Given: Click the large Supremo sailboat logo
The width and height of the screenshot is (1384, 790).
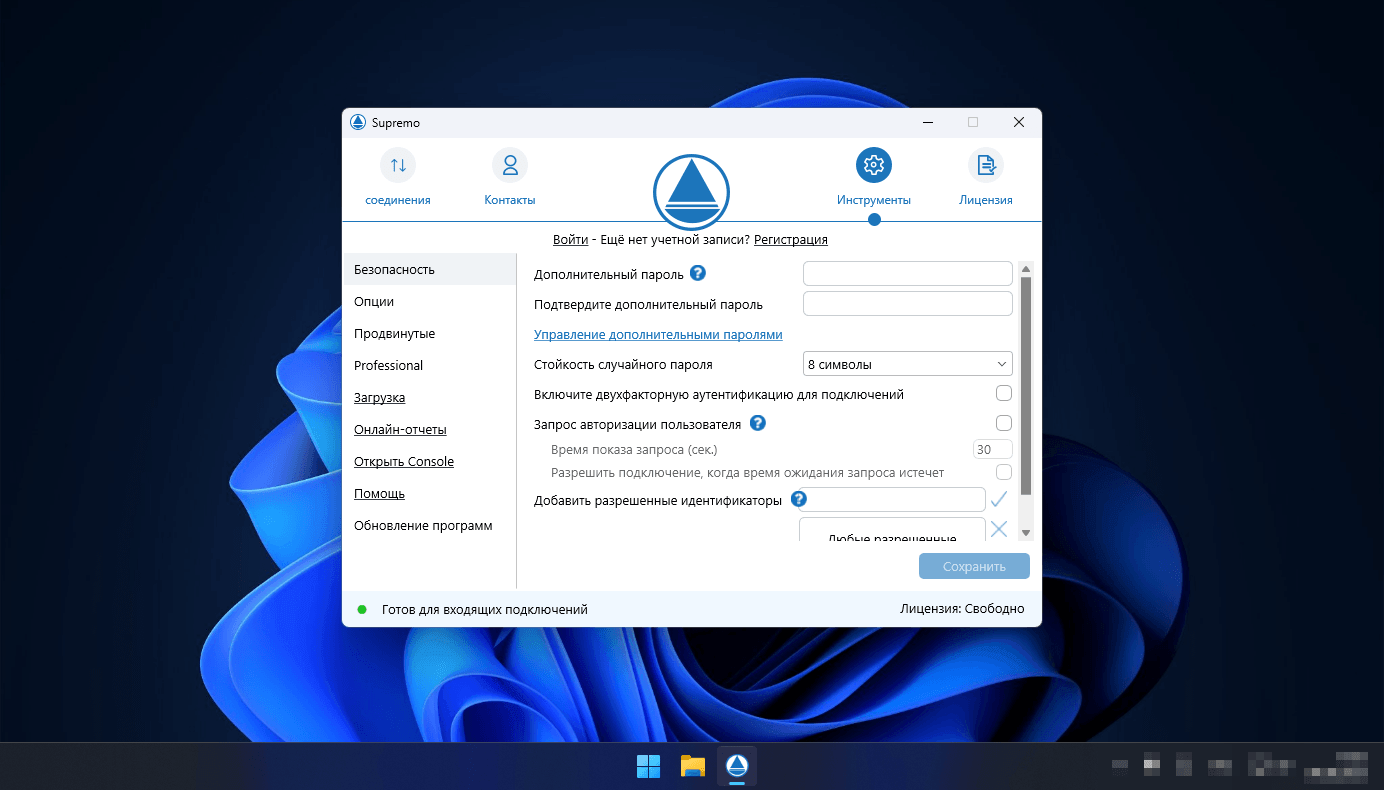Looking at the screenshot, I should click(x=691, y=192).
